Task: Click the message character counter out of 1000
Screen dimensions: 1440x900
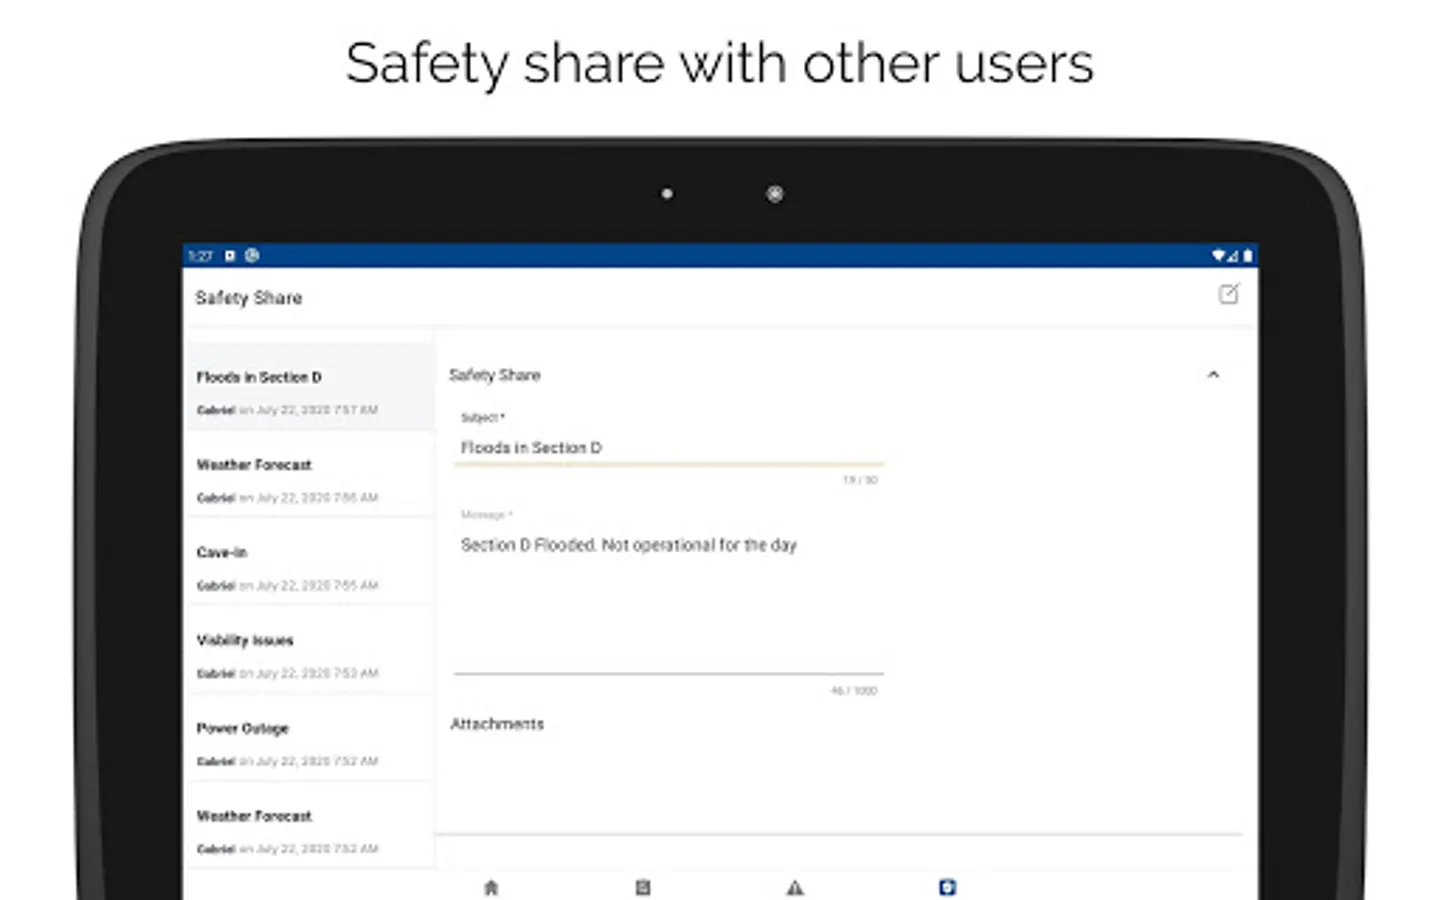Action: pyautogui.click(x=854, y=691)
